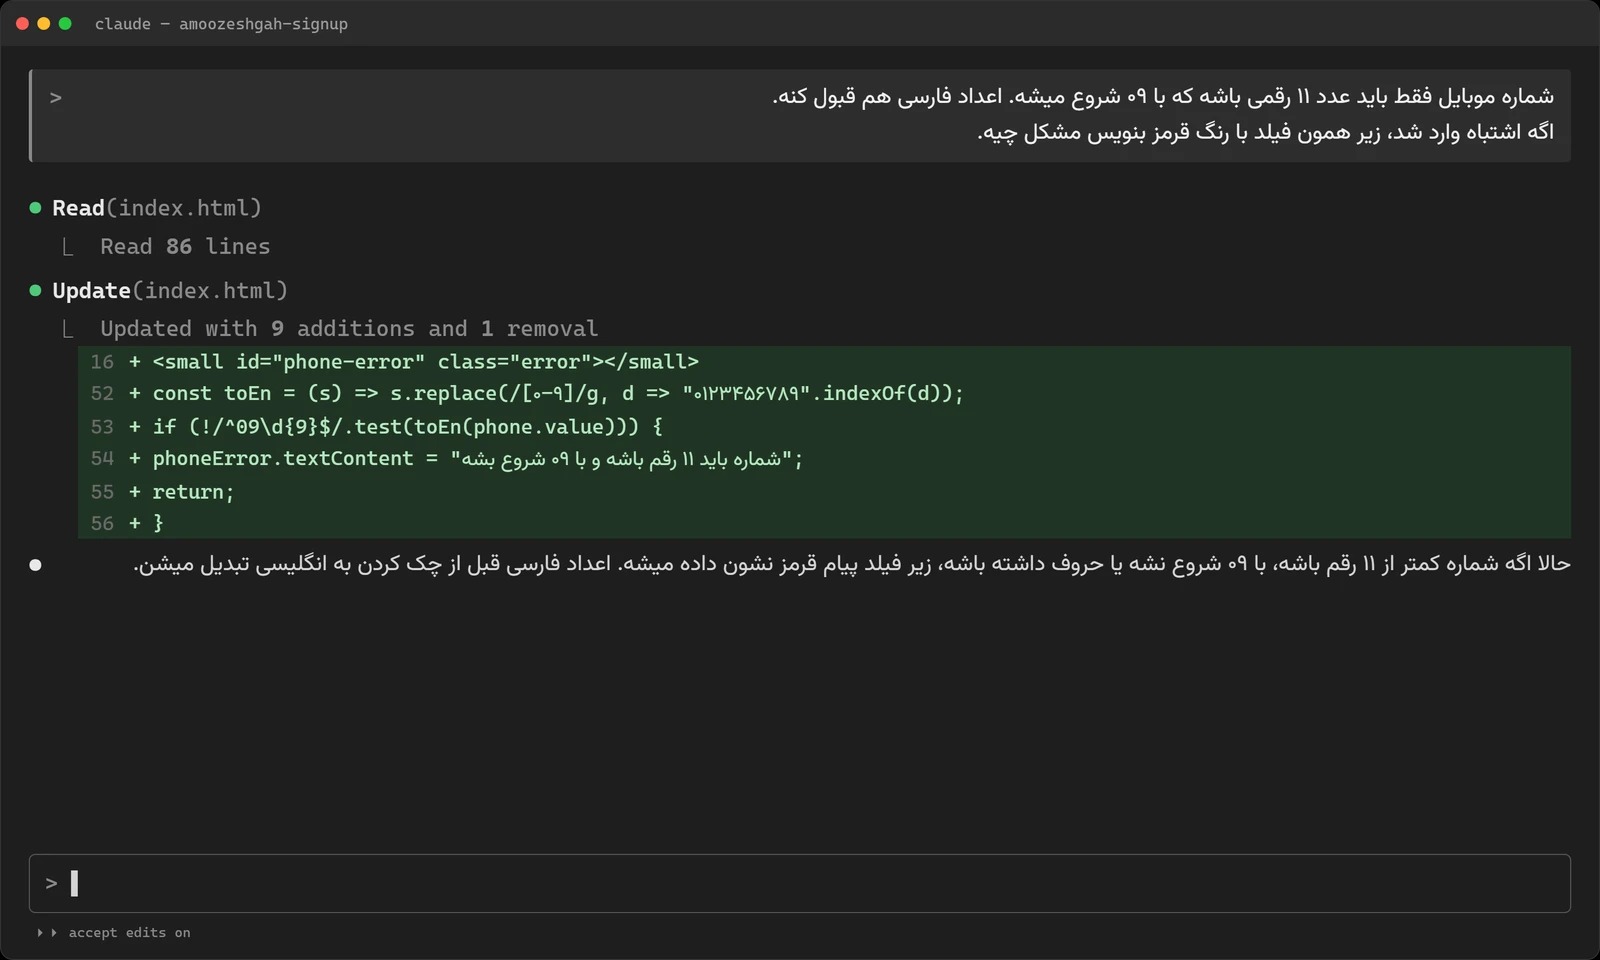Click diff line 52 defining const toEn
Image resolution: width=1600 pixels, height=960 pixels.
click(x=824, y=394)
